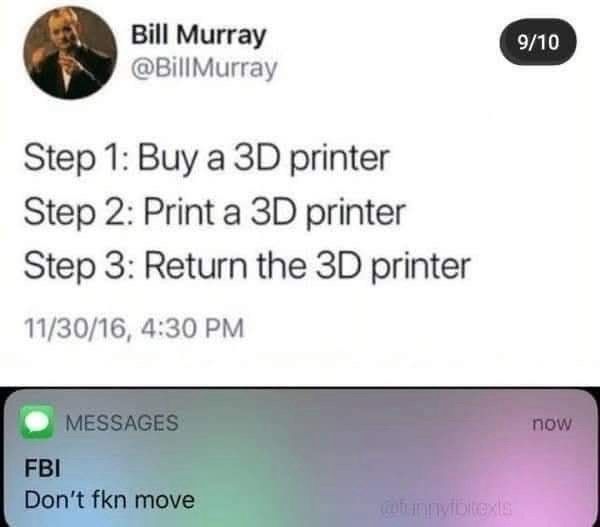Open Bill Murray's profile picture
Image resolution: width=600 pixels, height=527 pixels.
pyautogui.click(x=70, y=52)
